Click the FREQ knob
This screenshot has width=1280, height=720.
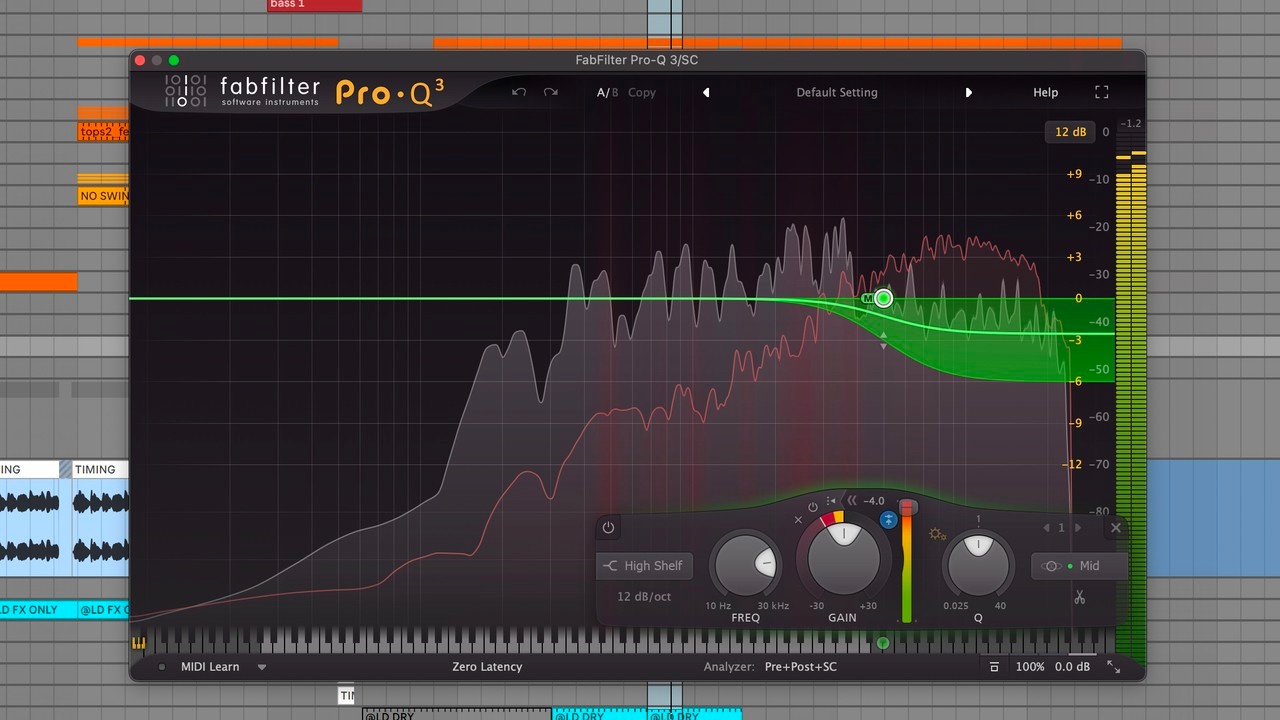pos(747,563)
